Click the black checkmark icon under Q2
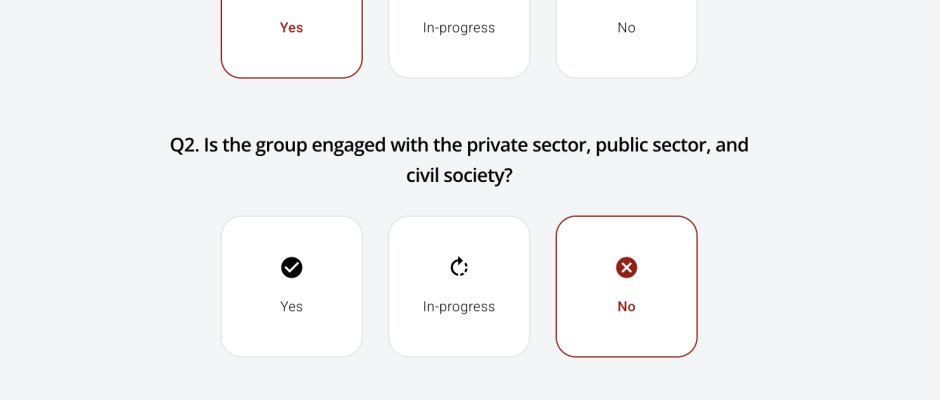 coord(291,267)
